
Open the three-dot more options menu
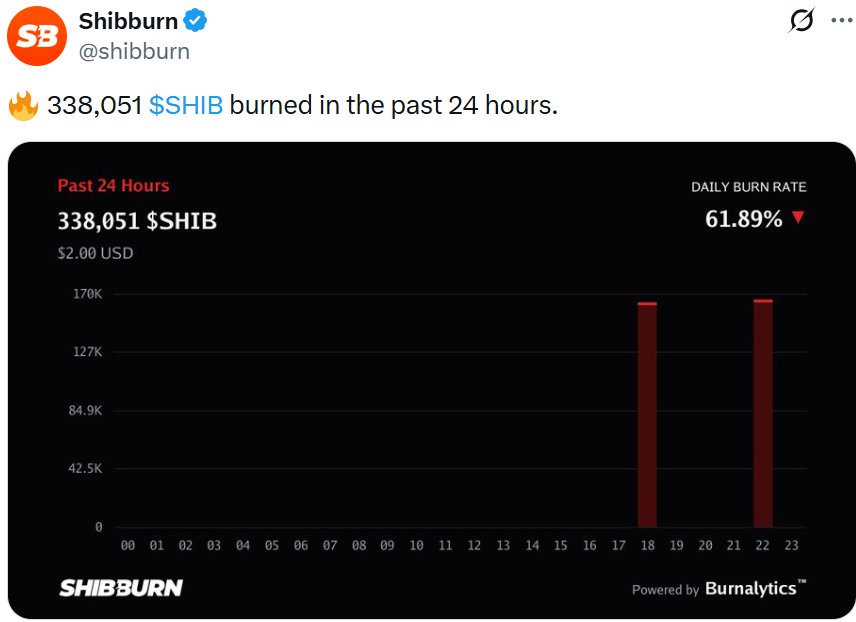[841, 21]
